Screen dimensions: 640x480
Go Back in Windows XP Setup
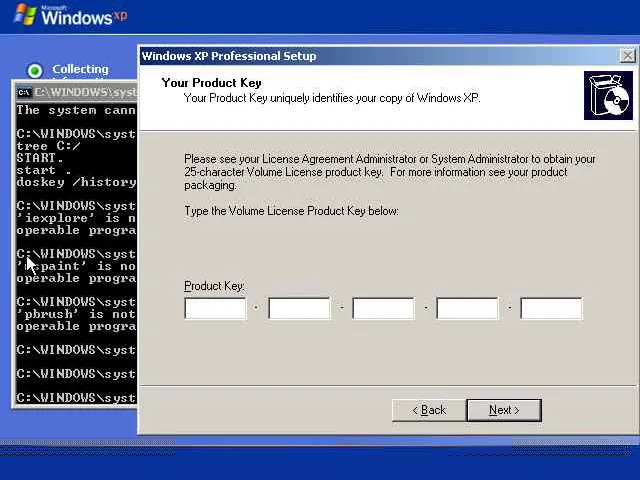pyautogui.click(x=429, y=410)
